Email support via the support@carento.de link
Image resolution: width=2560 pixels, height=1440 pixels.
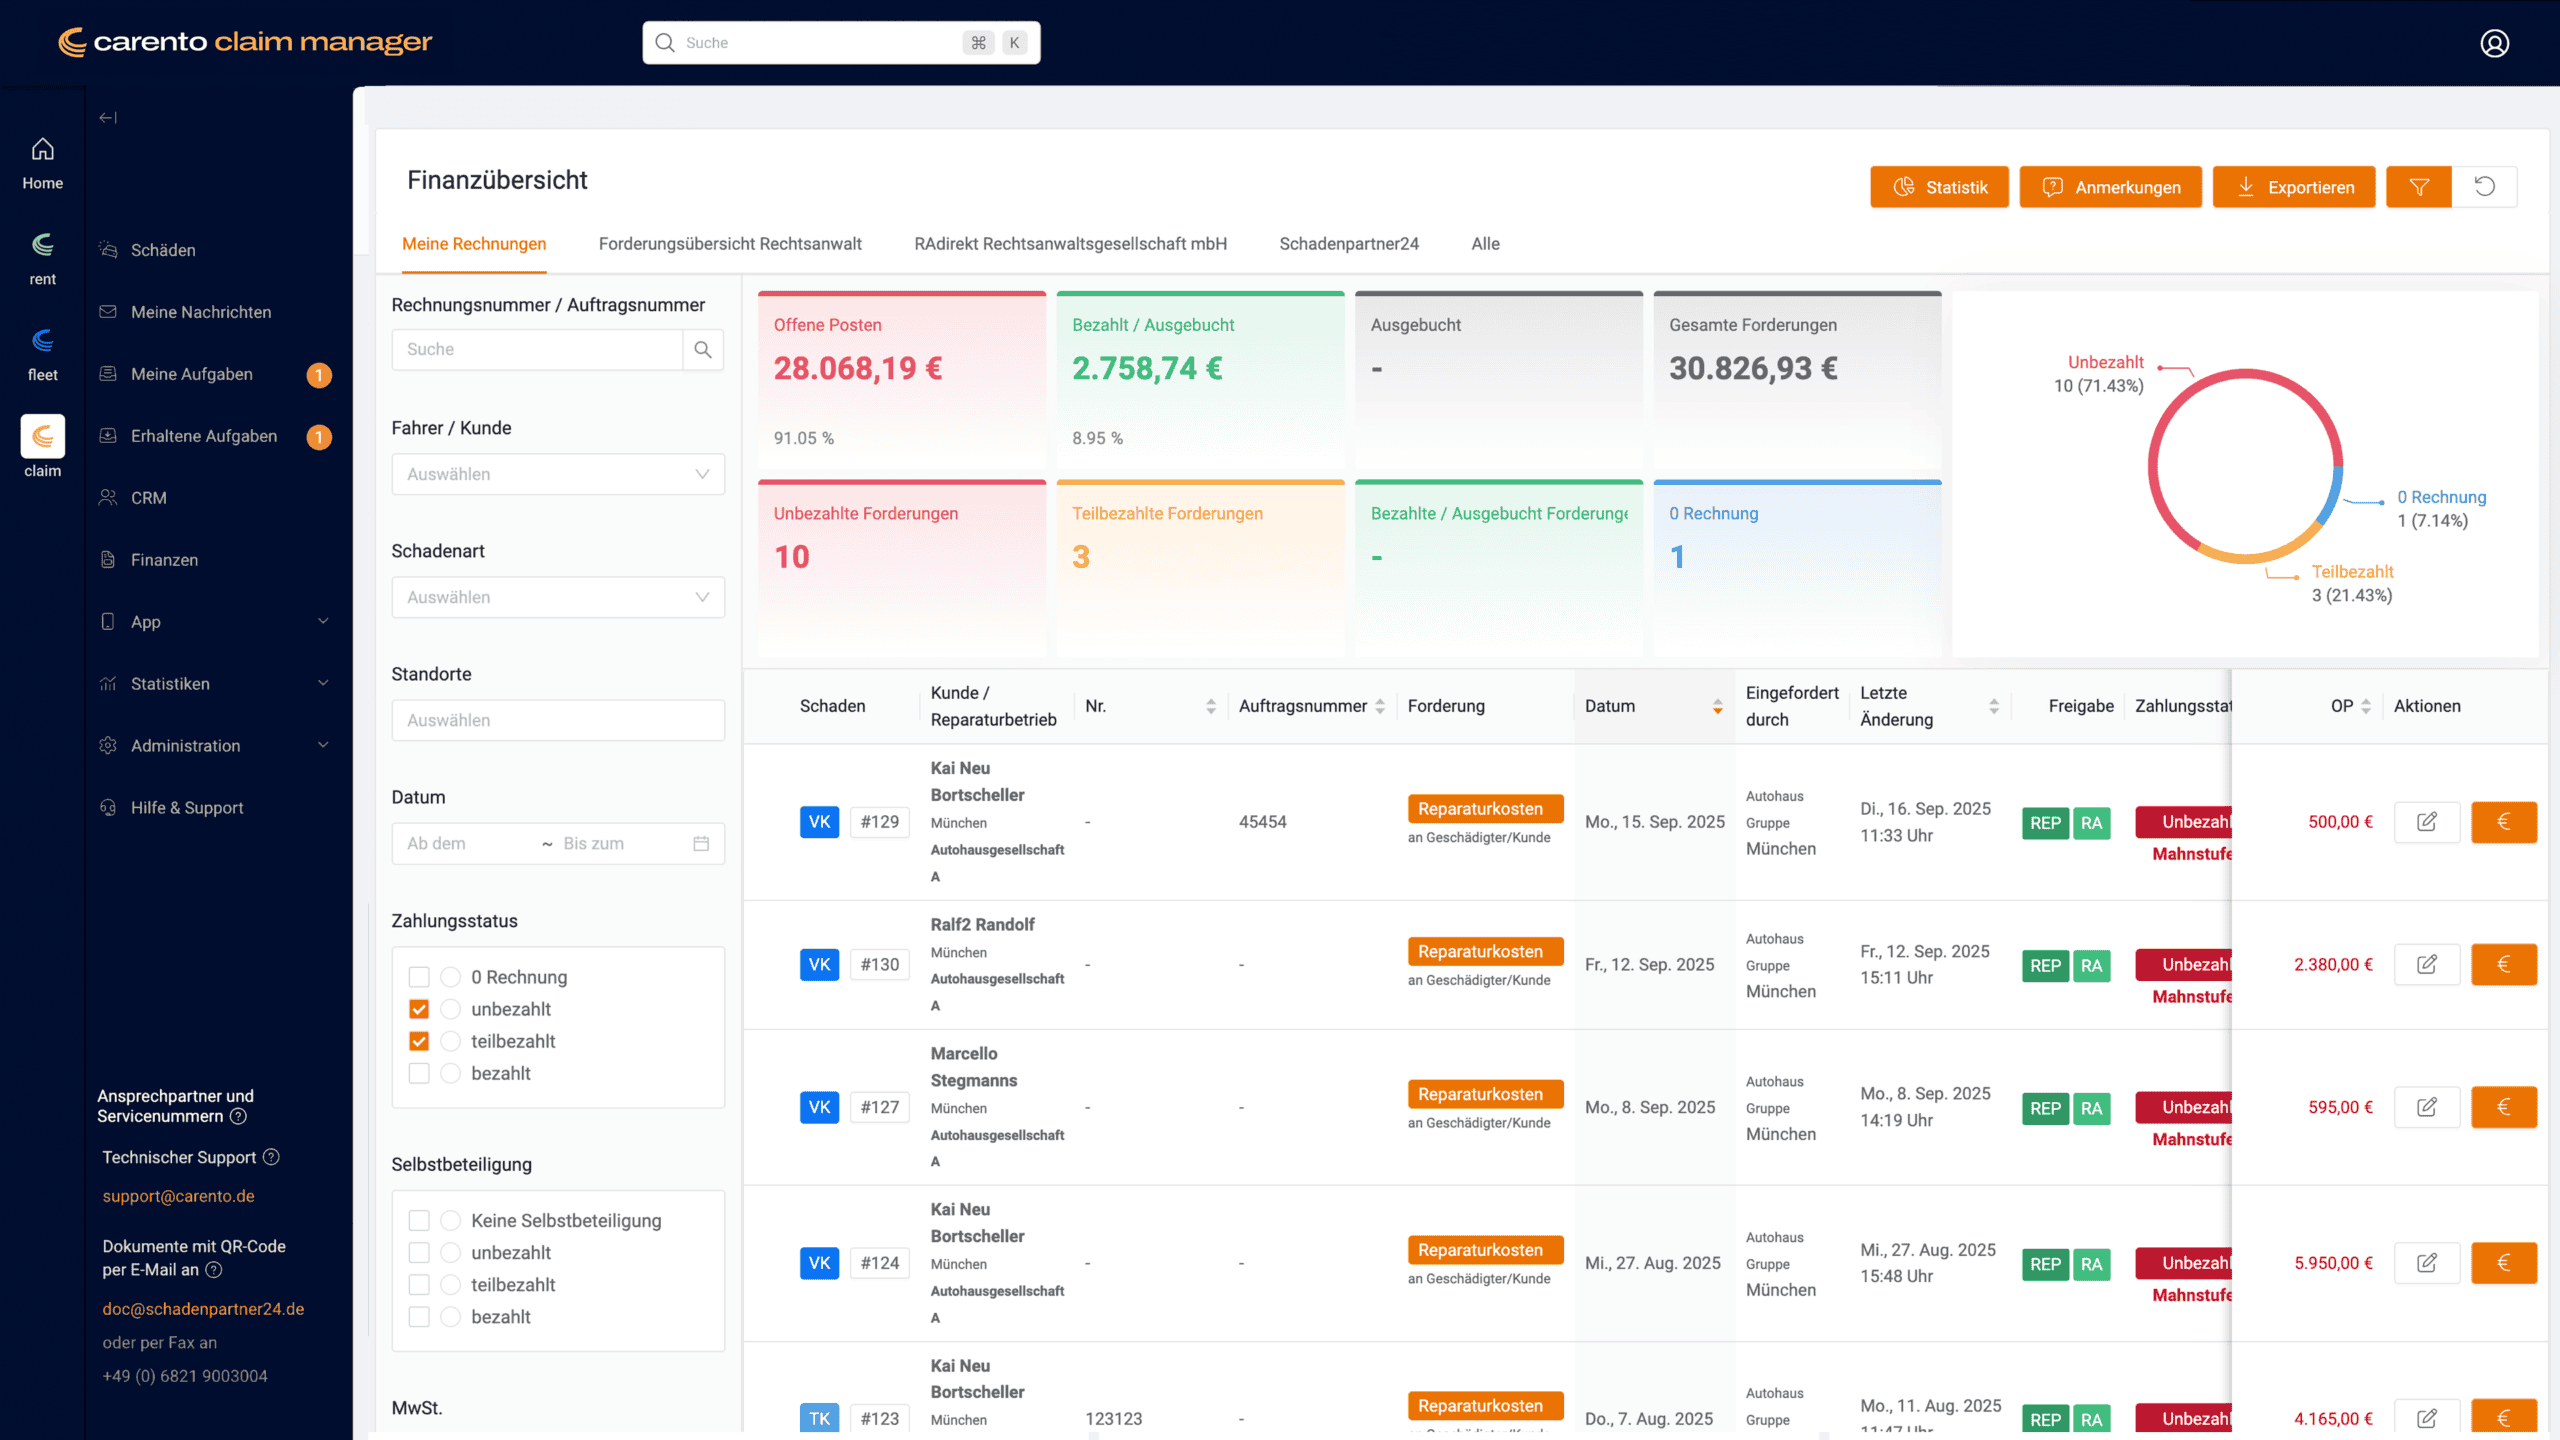[x=177, y=1195]
